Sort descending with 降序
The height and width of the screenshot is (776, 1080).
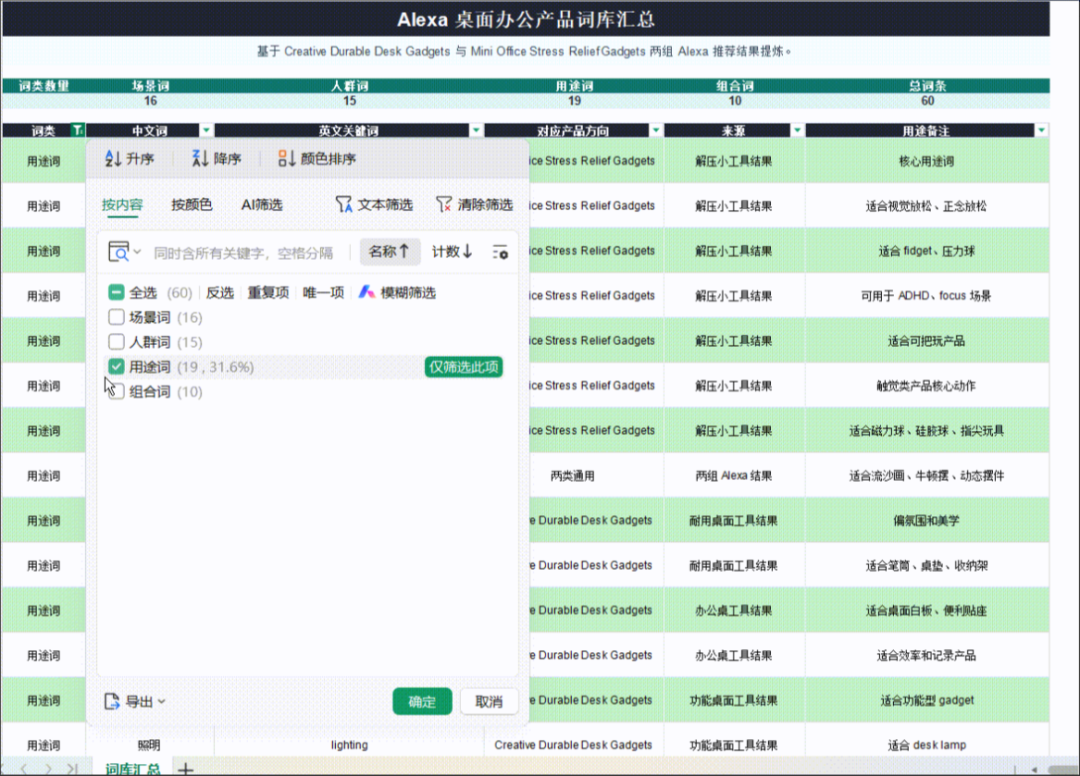216,159
